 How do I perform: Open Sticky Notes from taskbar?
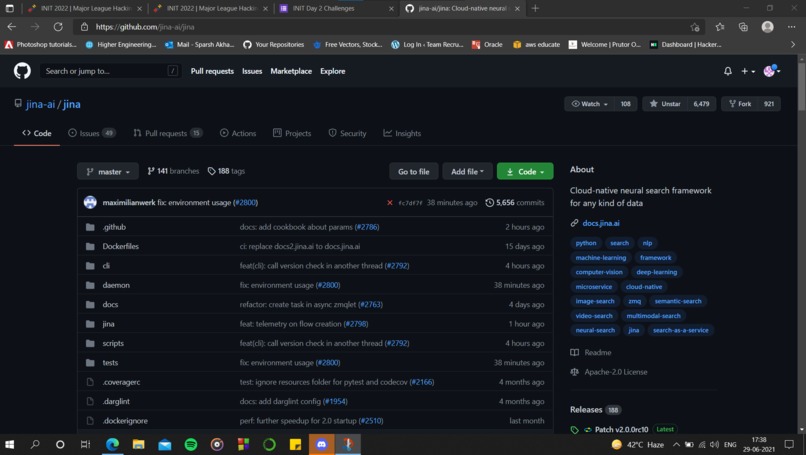296,444
